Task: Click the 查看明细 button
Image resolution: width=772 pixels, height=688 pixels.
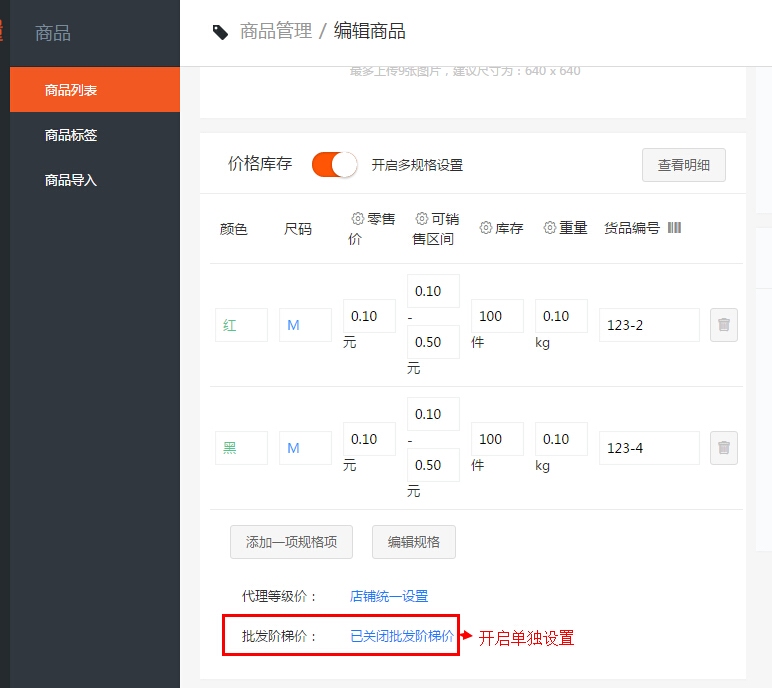Action: [x=683, y=165]
